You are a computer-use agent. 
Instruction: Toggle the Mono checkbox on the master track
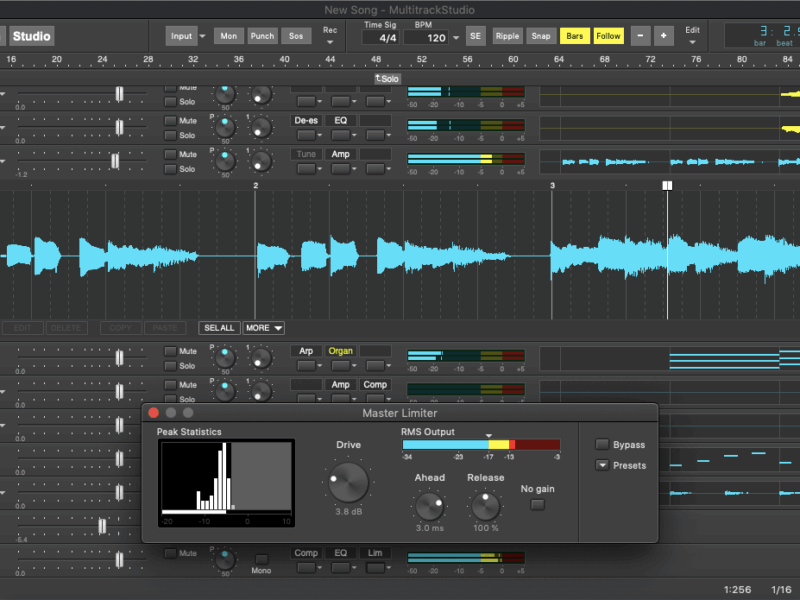pos(261,559)
